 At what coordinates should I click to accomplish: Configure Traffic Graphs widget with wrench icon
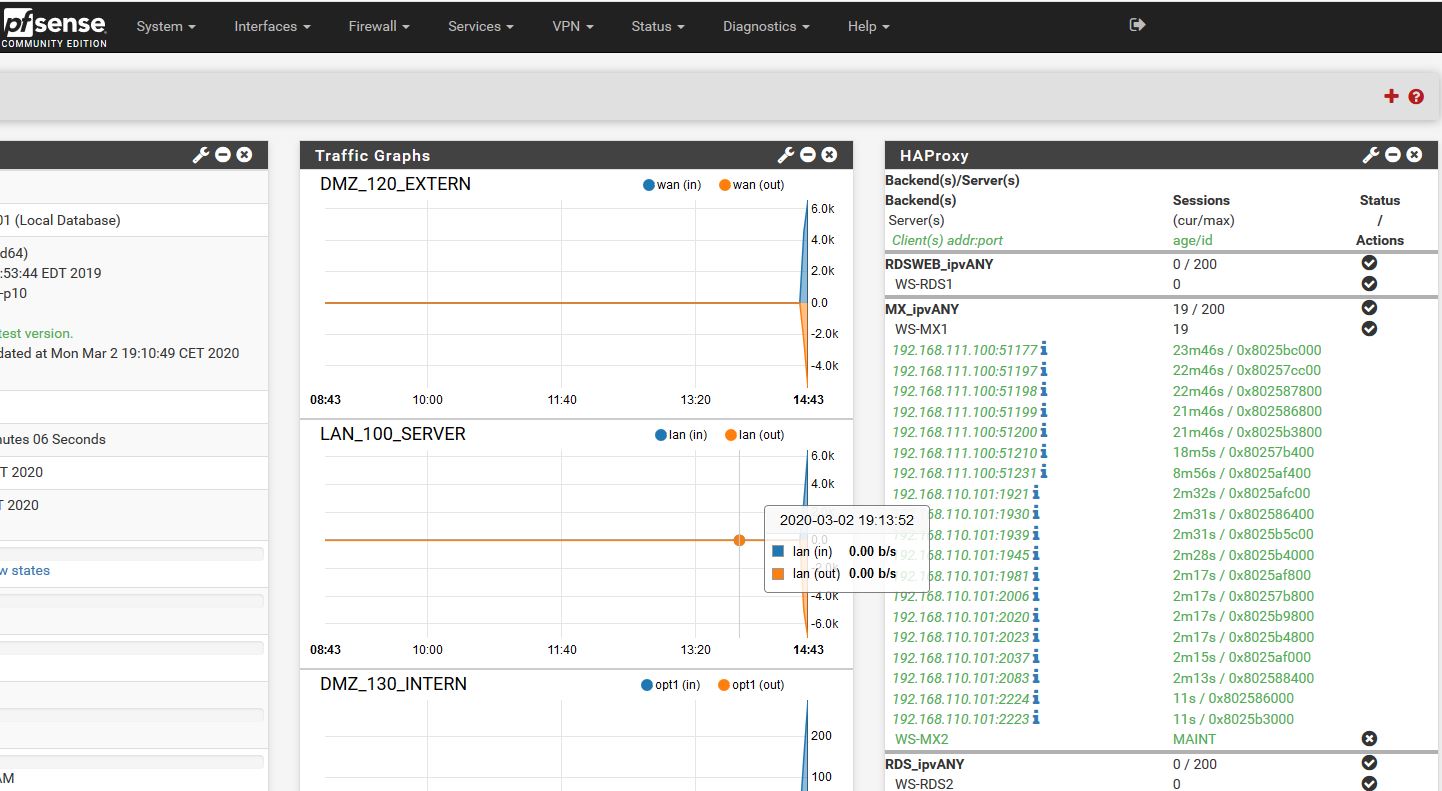pos(786,155)
